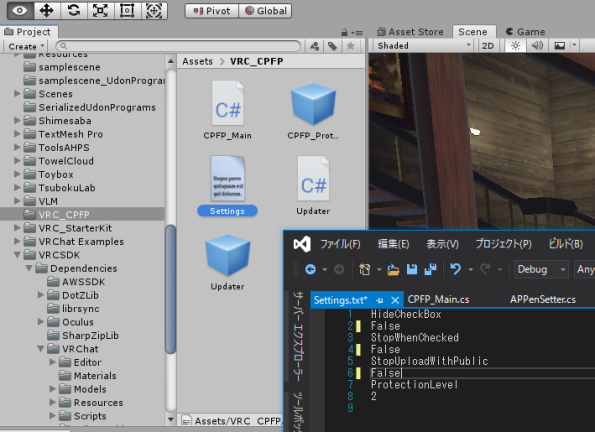This screenshot has height=432, width=595.
Task: Expand the Shimesaba folder
Action: pos(17,120)
